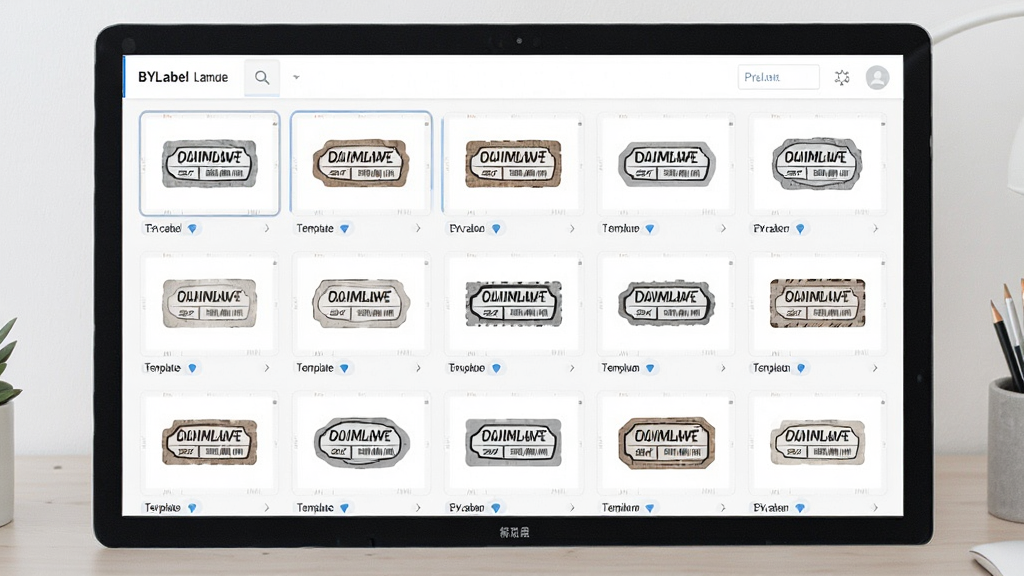Click the blue gem badge, middle row first card
Image resolution: width=1024 pixels, height=576 pixels.
pyautogui.click(x=192, y=368)
